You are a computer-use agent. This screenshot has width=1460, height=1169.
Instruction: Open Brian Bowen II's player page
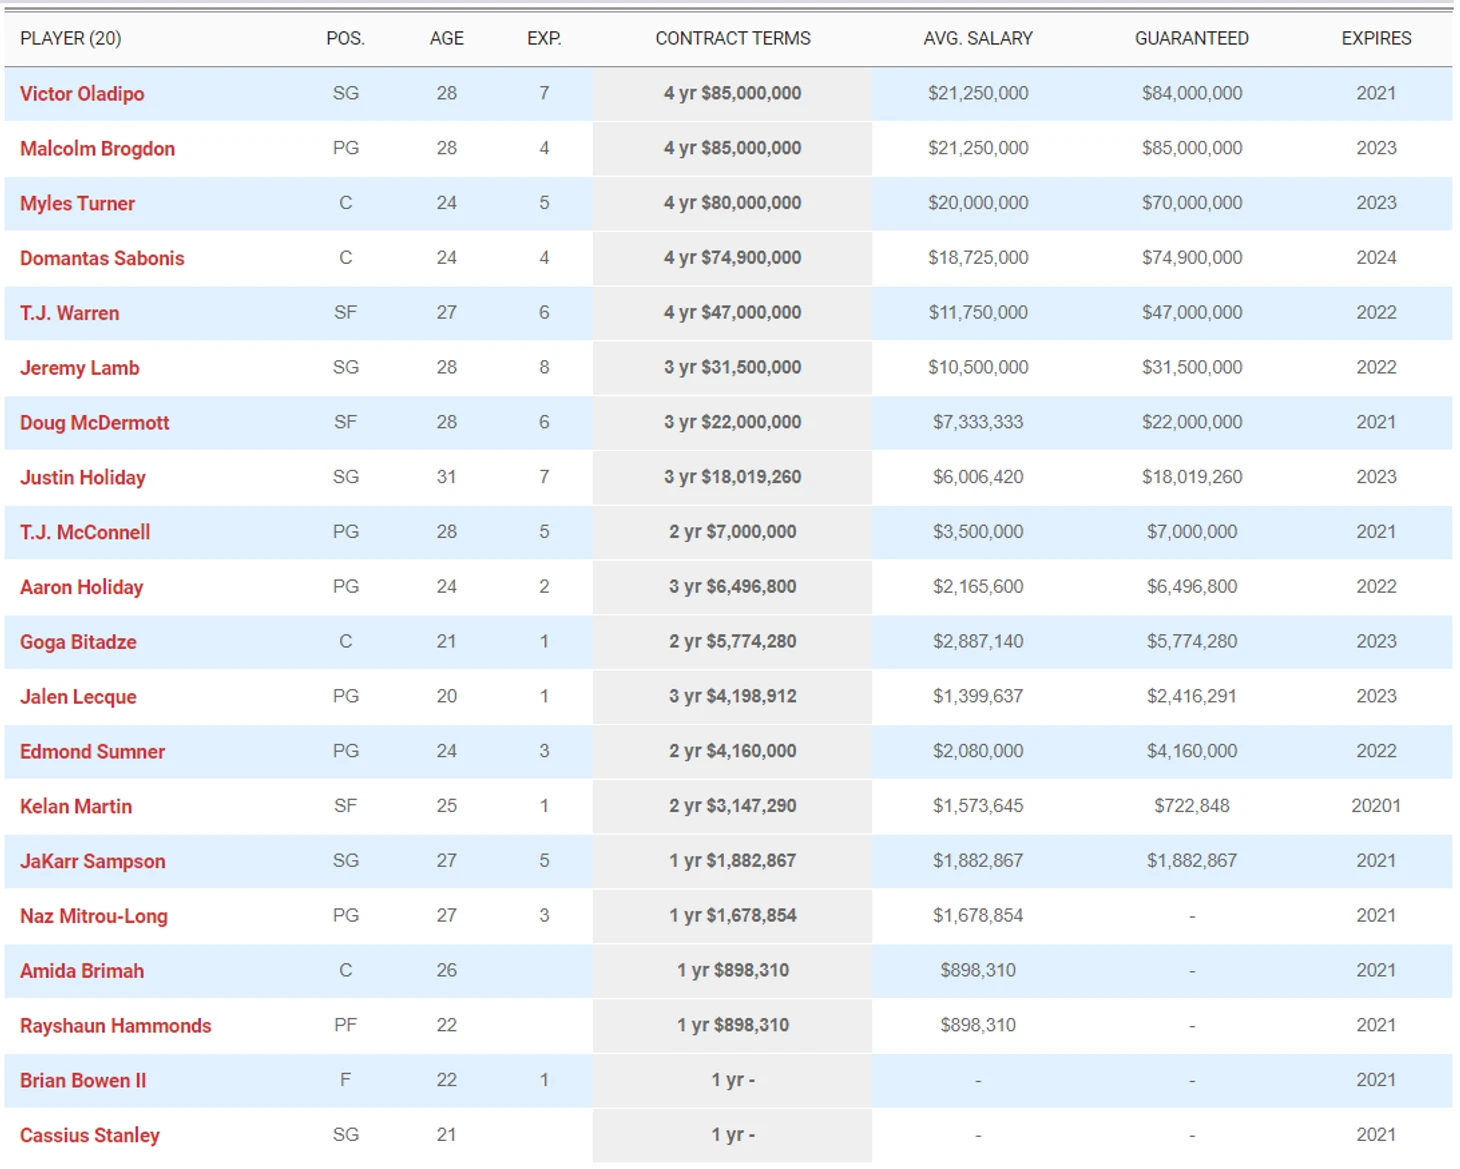point(83,1081)
